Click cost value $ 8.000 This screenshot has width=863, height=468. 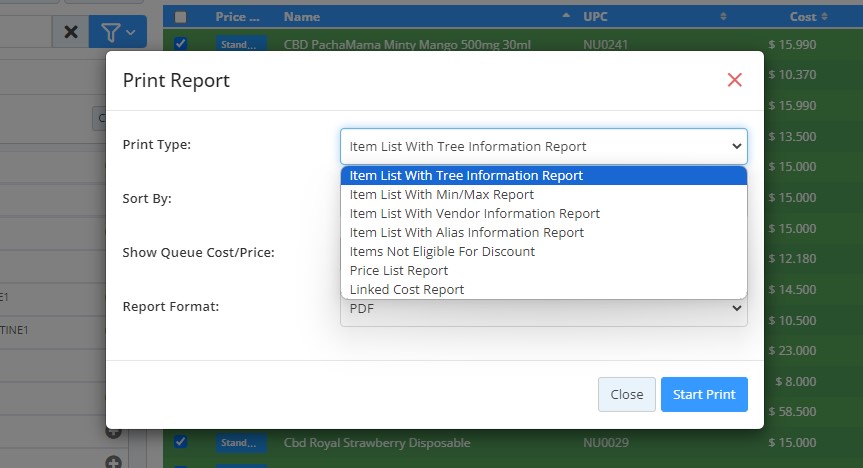795,381
